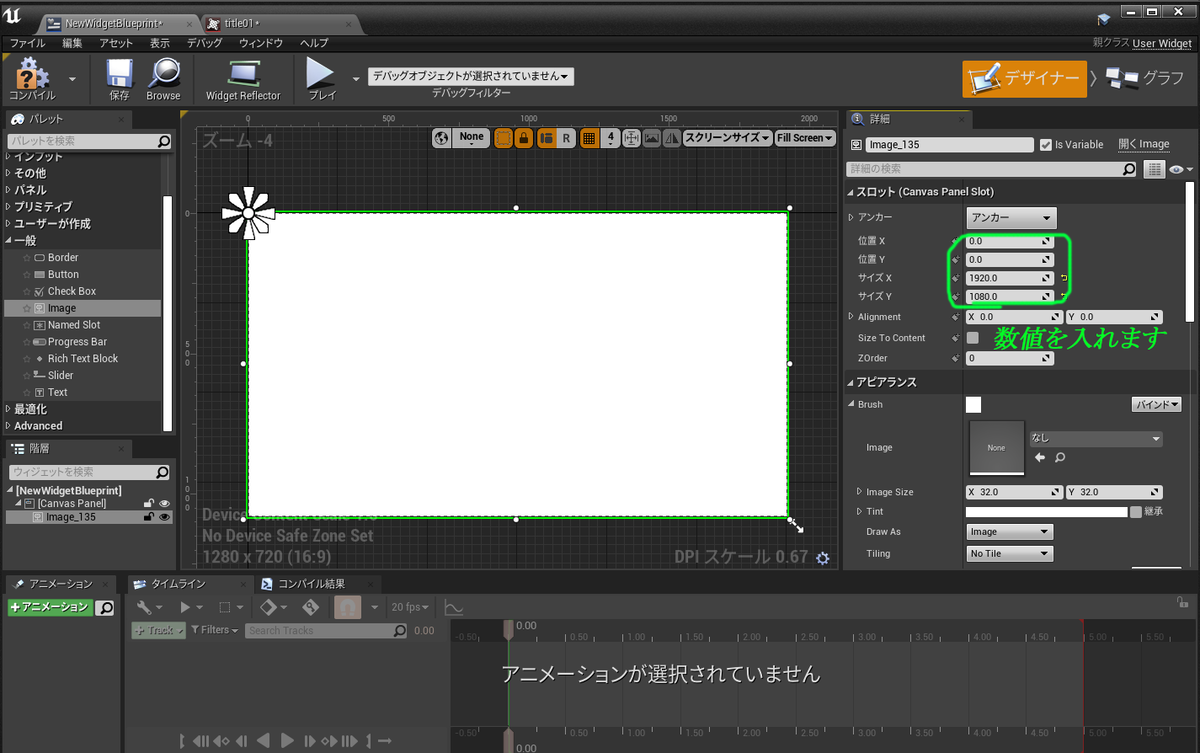Click the Search Tracks field
The height and width of the screenshot is (753, 1200).
pyautogui.click(x=326, y=630)
